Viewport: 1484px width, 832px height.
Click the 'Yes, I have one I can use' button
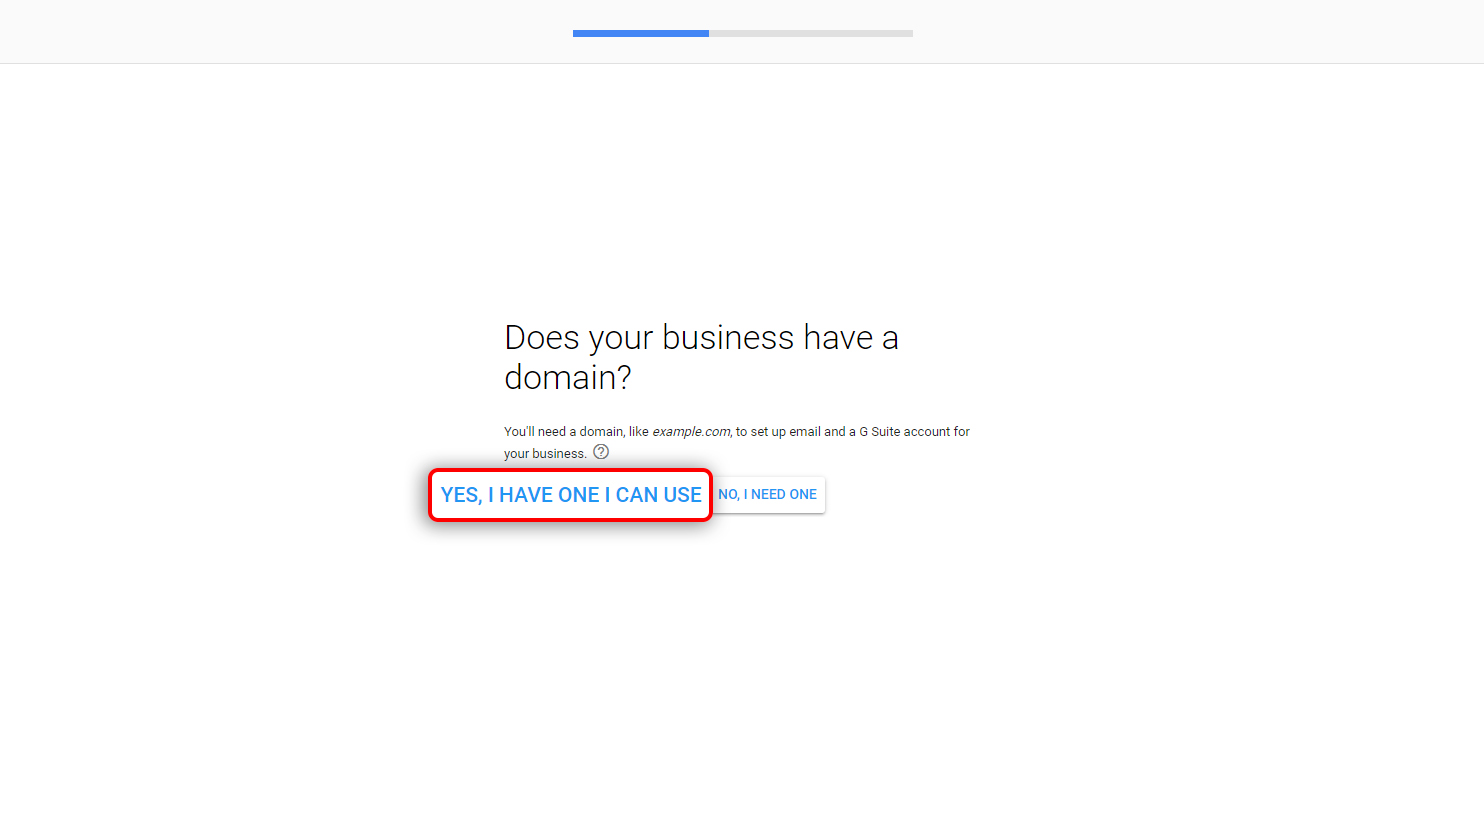pyautogui.click(x=571, y=495)
